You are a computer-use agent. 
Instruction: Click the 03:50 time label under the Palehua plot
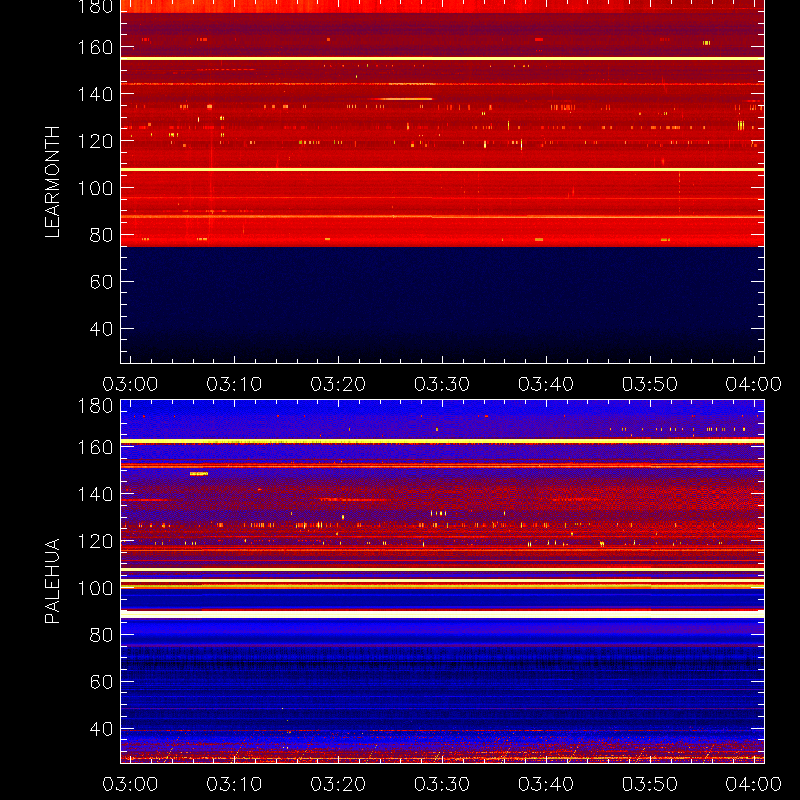[650, 784]
